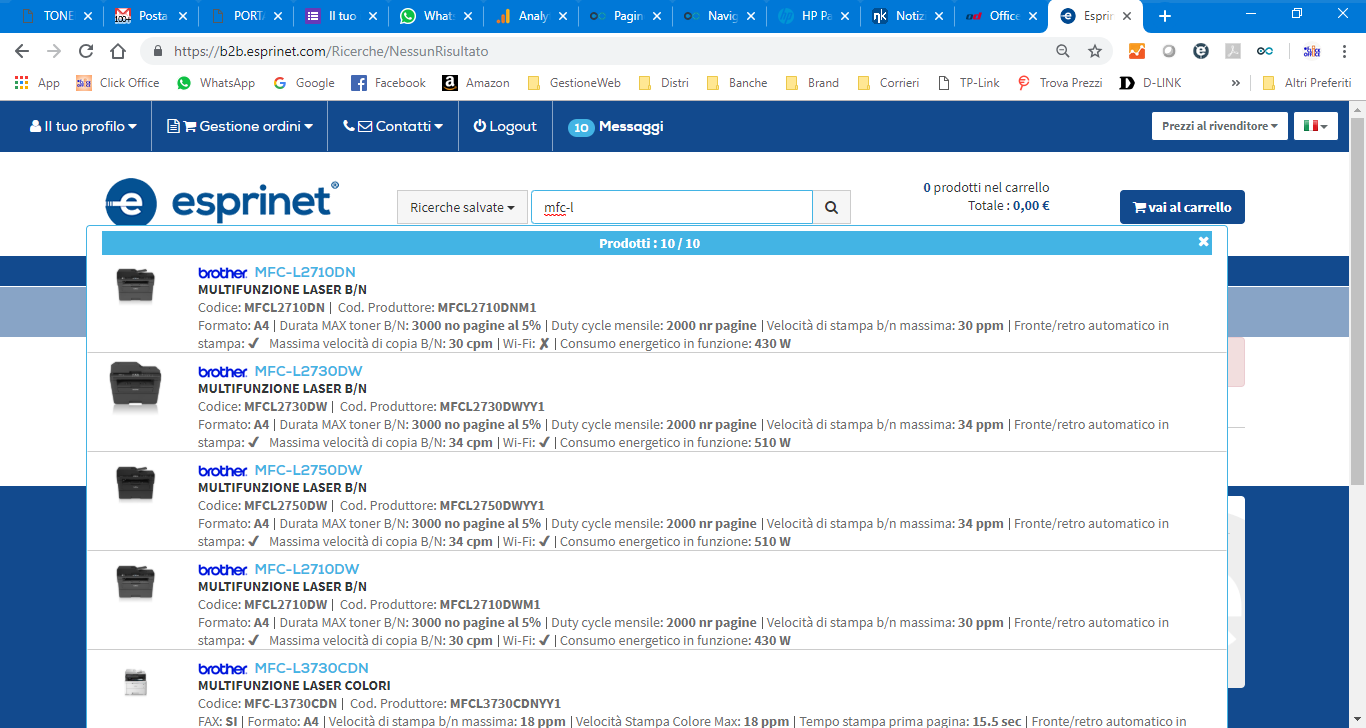Expand the 'Gestione ordini' menu

[x=240, y=126]
